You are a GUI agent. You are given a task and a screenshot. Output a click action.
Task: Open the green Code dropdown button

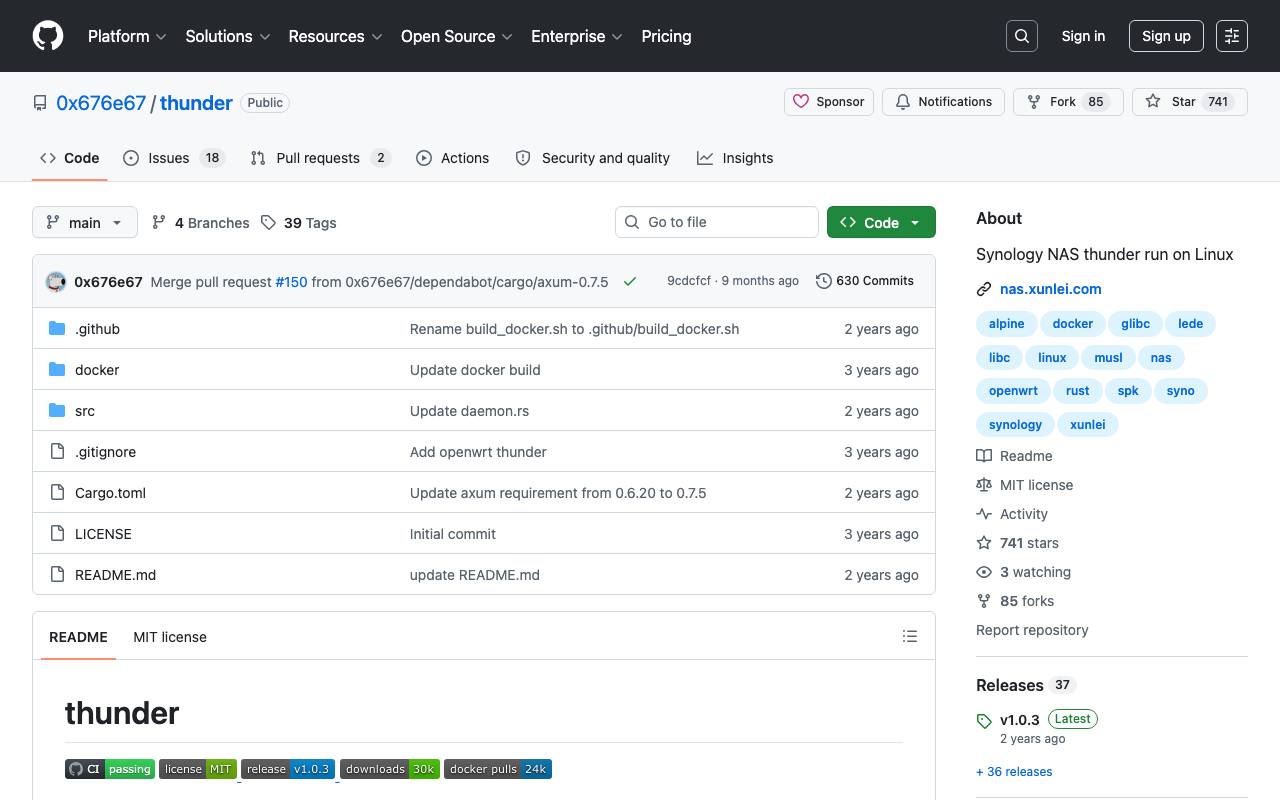click(x=881, y=222)
